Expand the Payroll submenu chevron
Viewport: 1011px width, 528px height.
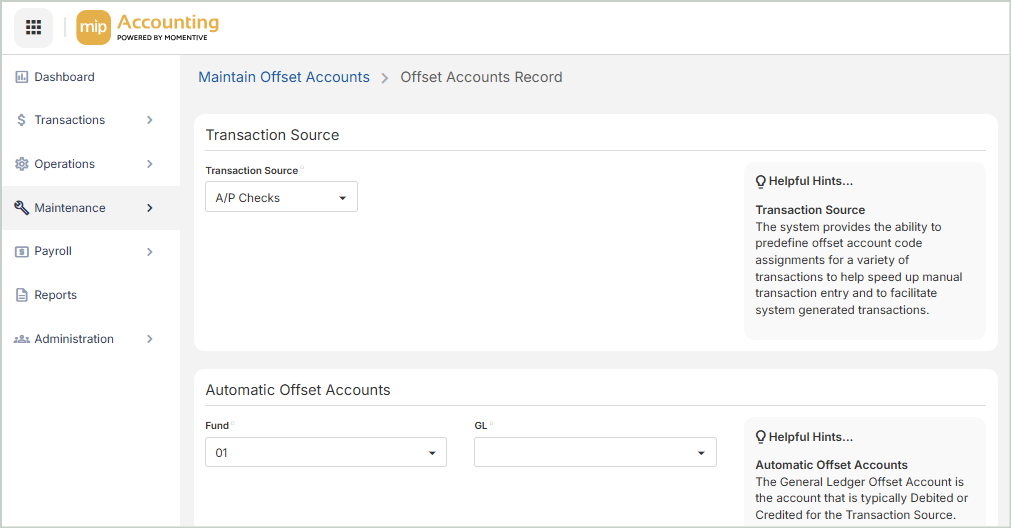pos(150,252)
